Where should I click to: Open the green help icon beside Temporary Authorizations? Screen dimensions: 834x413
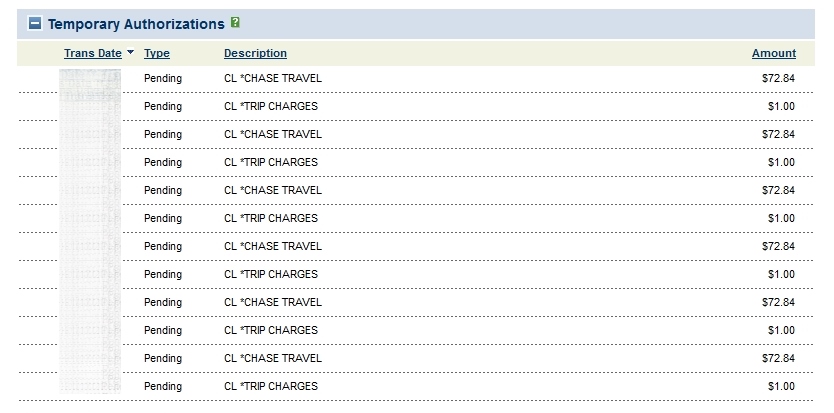click(236, 22)
